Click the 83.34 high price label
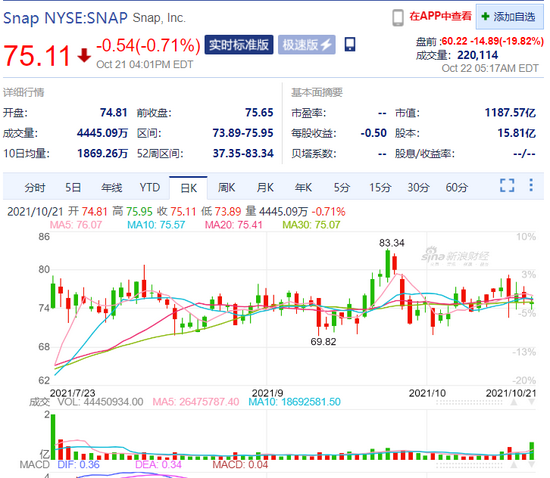 392,243
